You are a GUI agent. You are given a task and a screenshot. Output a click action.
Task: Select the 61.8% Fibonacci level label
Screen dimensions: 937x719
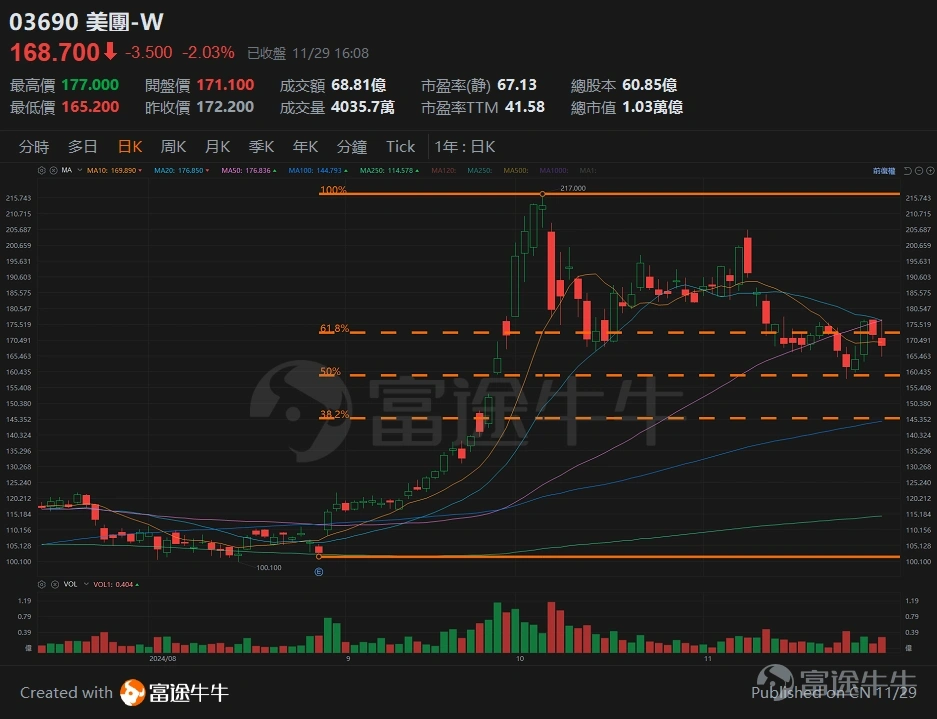(335, 328)
